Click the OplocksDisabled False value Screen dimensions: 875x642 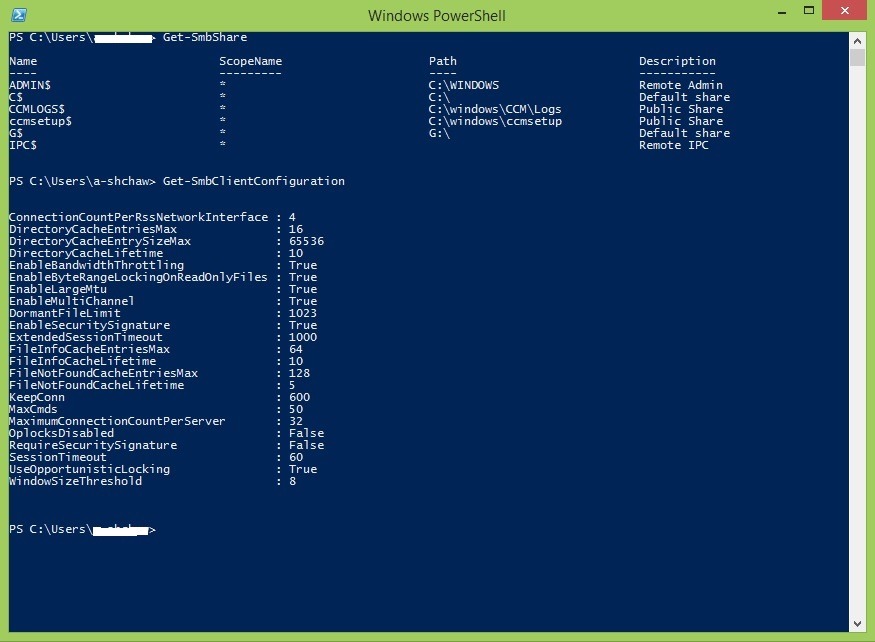click(306, 433)
